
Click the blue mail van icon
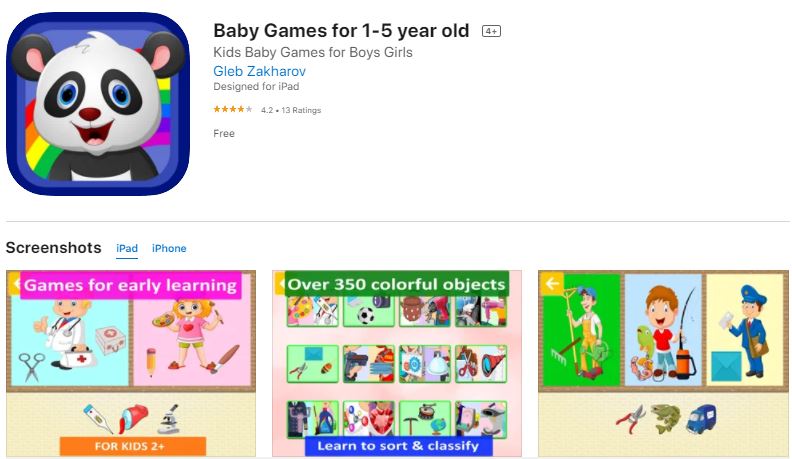701,419
